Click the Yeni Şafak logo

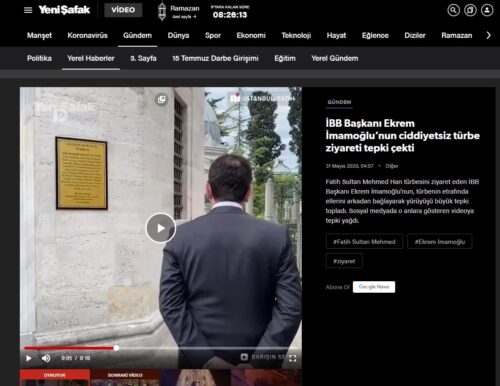[64, 10]
